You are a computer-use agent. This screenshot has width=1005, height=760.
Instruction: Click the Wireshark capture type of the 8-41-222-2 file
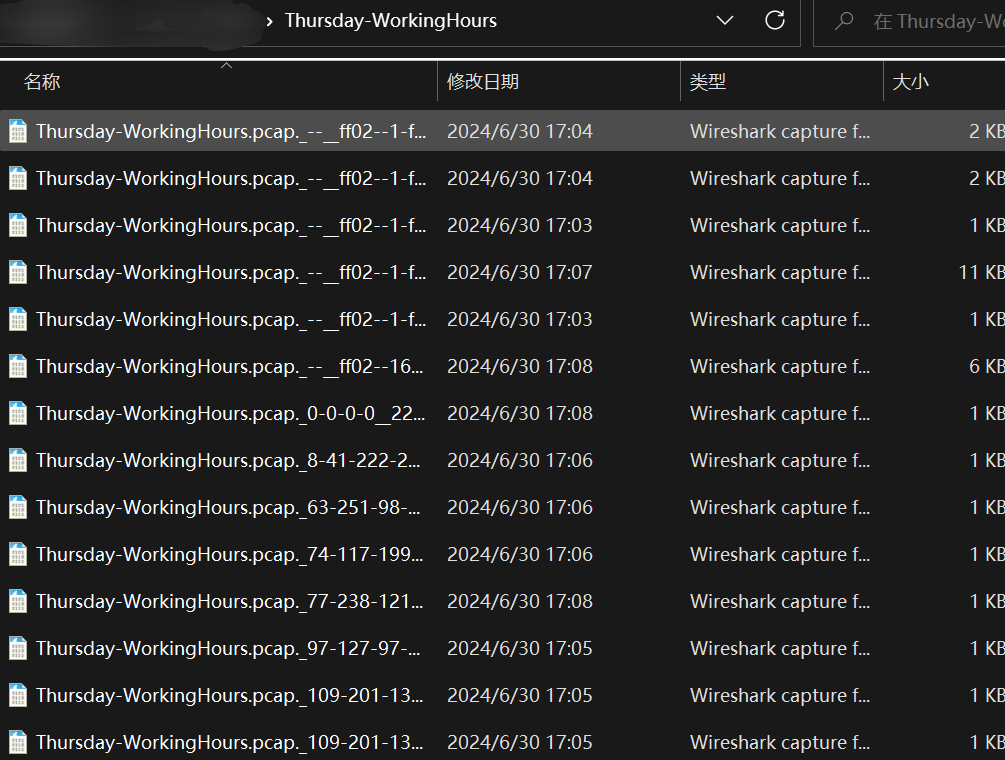click(780, 460)
